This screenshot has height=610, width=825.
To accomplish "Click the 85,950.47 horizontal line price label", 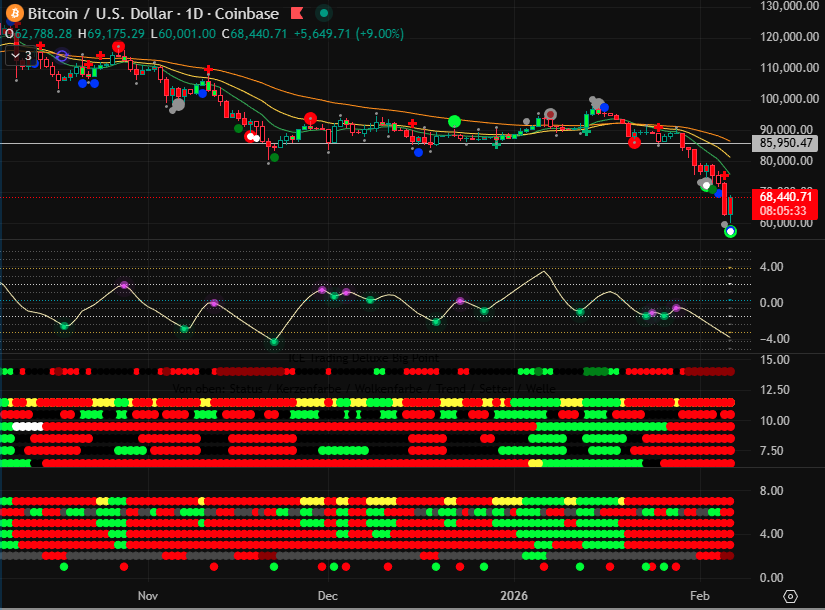I will click(788, 143).
